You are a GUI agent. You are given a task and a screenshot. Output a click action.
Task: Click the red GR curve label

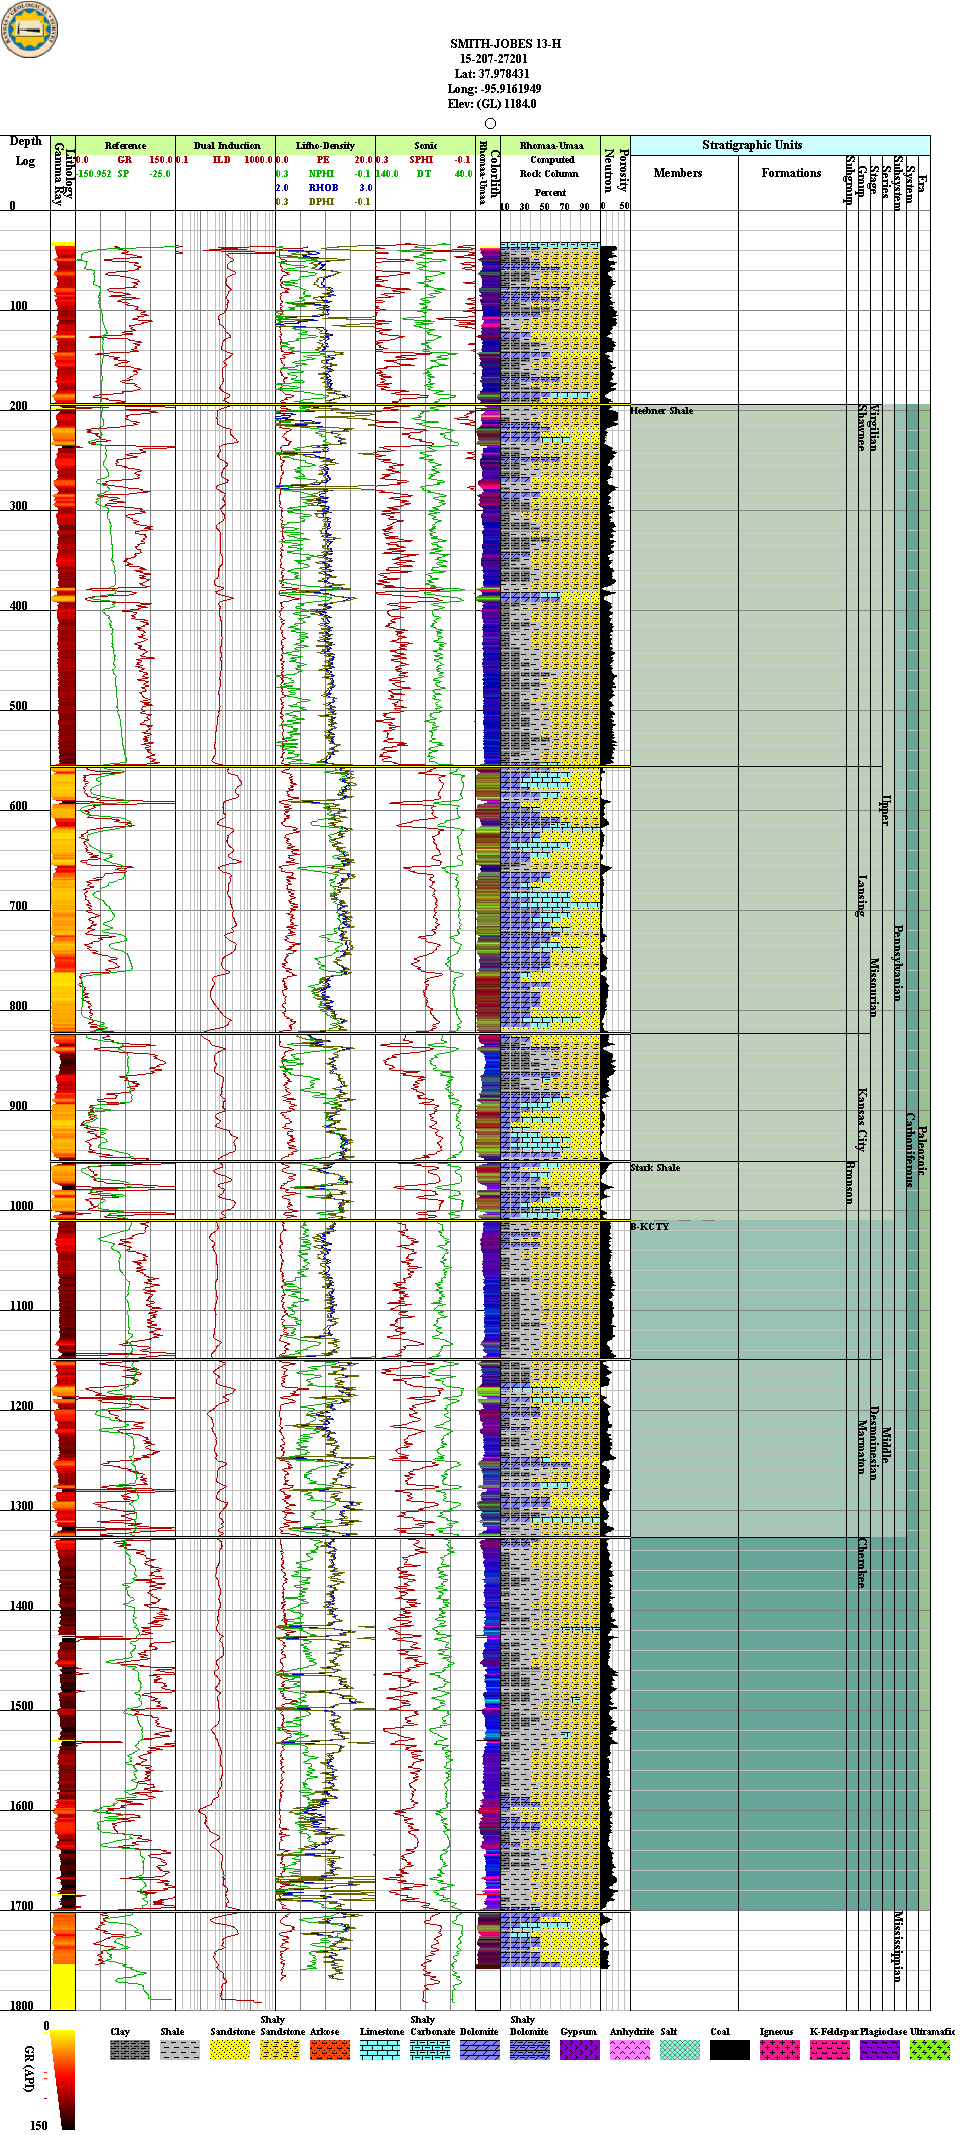(x=125, y=160)
